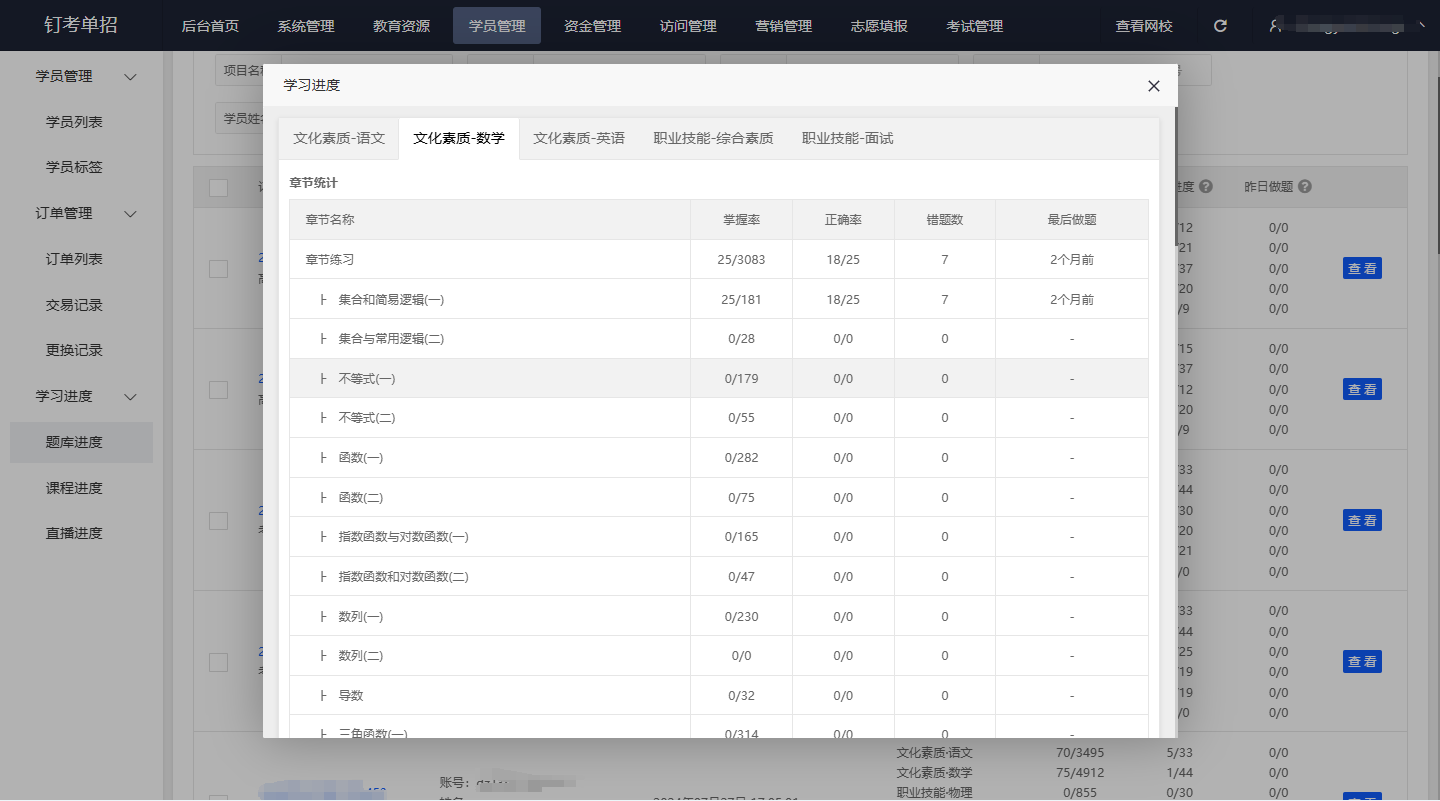Tick the second student row checkbox
The height and width of the screenshot is (801, 1440).
coord(218,389)
